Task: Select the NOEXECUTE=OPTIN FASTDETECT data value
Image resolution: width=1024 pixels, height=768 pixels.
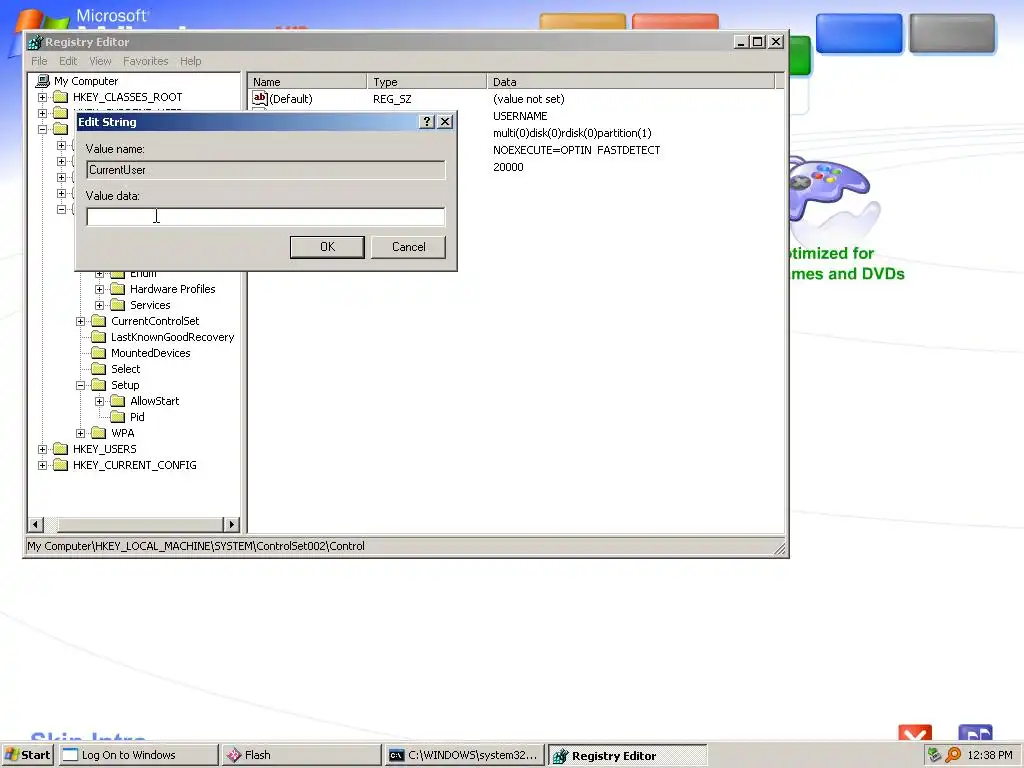Action: [577, 150]
